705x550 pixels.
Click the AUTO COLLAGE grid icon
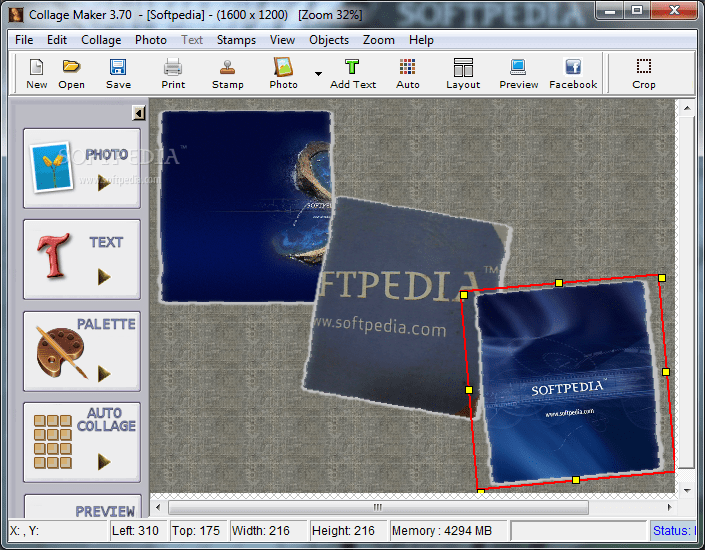(53, 442)
